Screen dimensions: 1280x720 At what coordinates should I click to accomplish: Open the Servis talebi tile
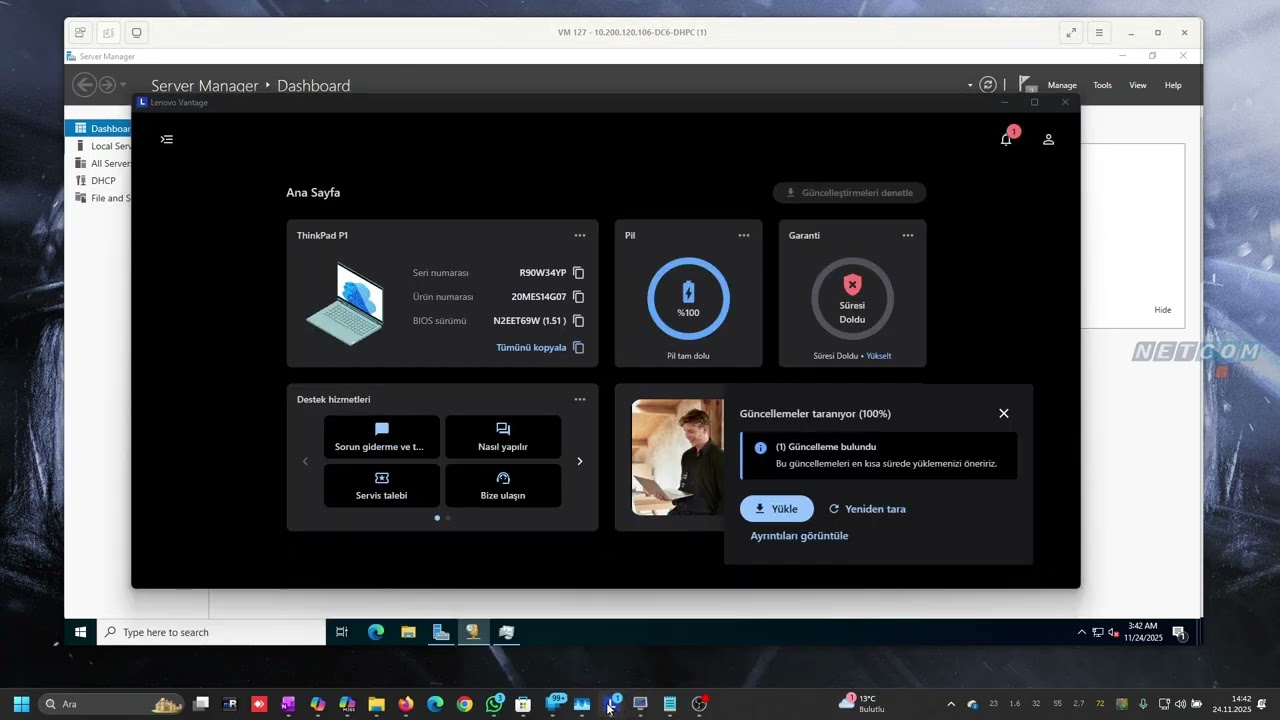tap(381, 485)
